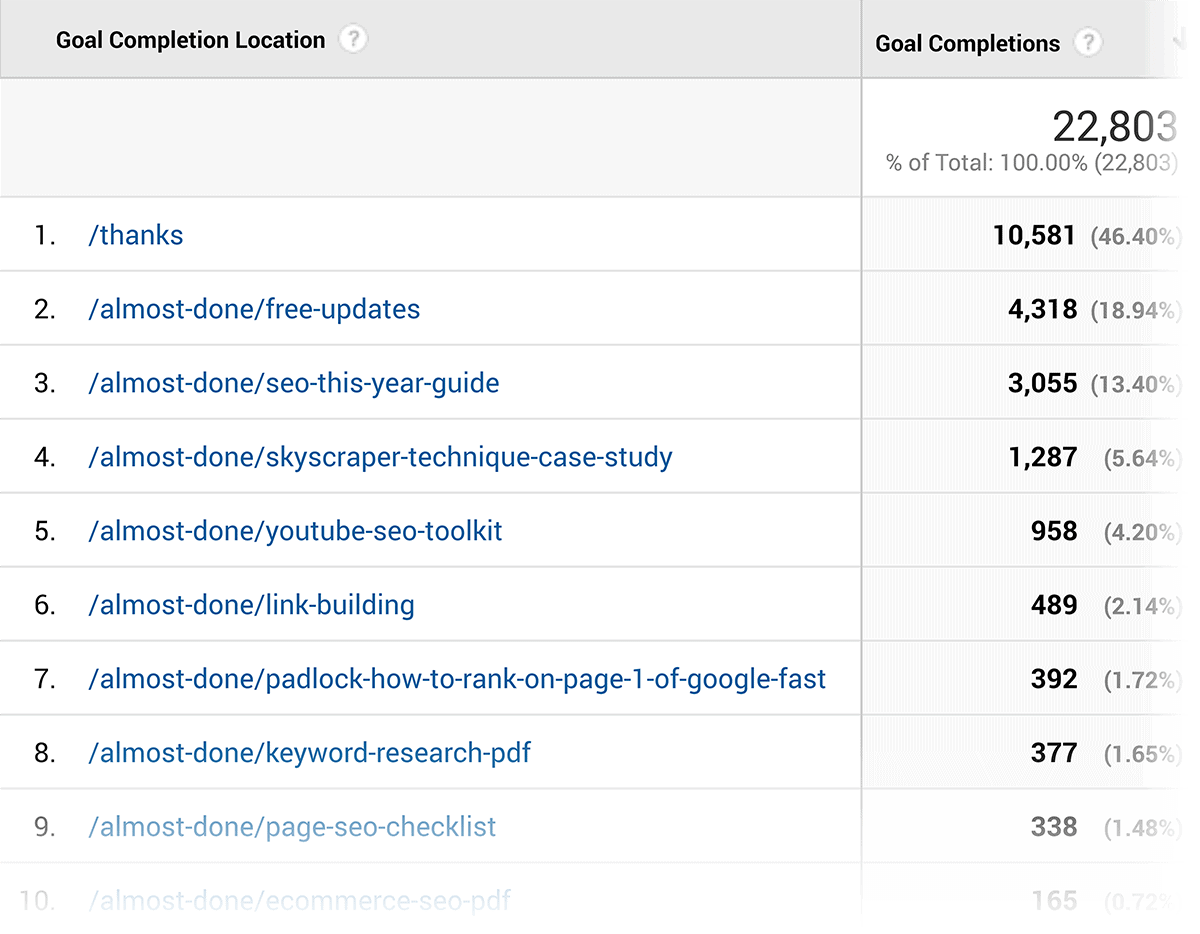Open /almost-done/link-building link
The width and height of the screenshot is (1200, 934).
click(251, 605)
